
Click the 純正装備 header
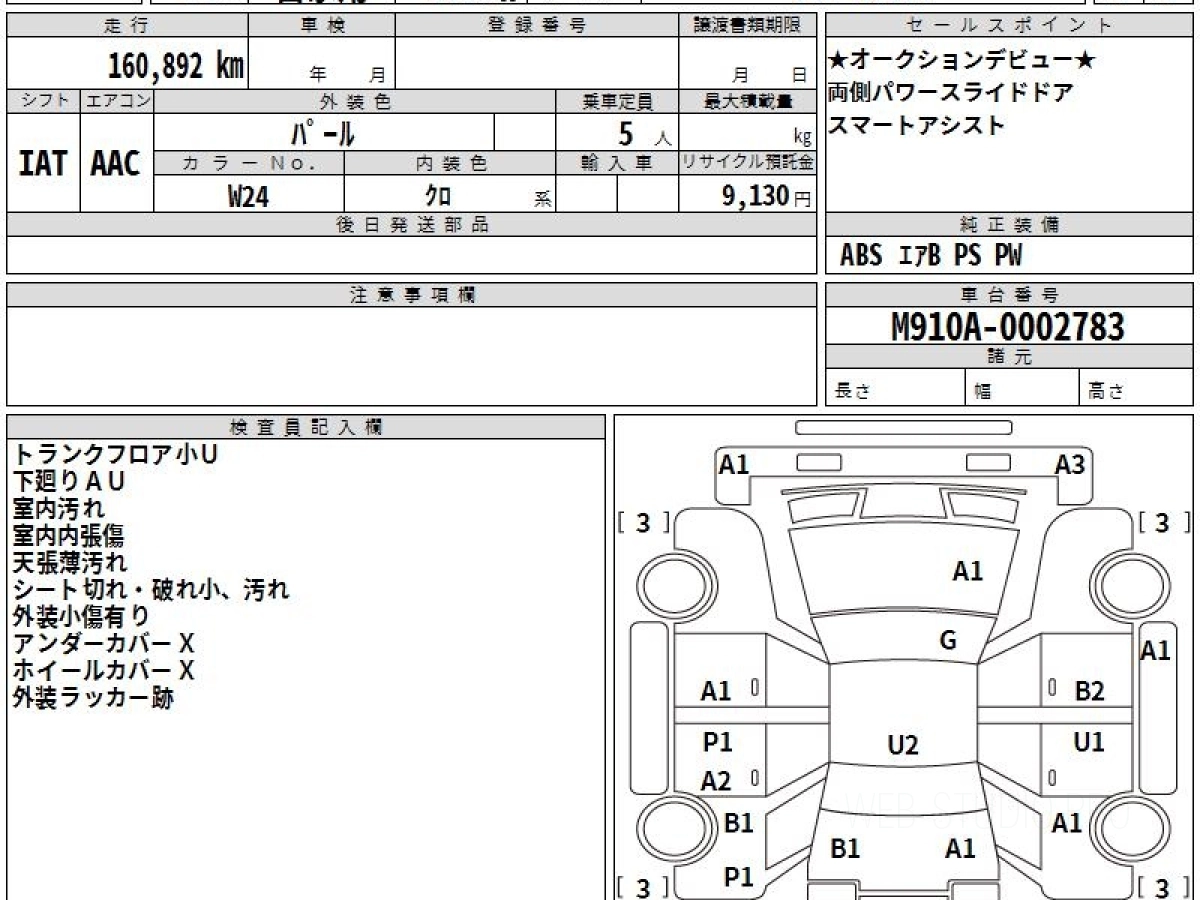(x=1009, y=225)
